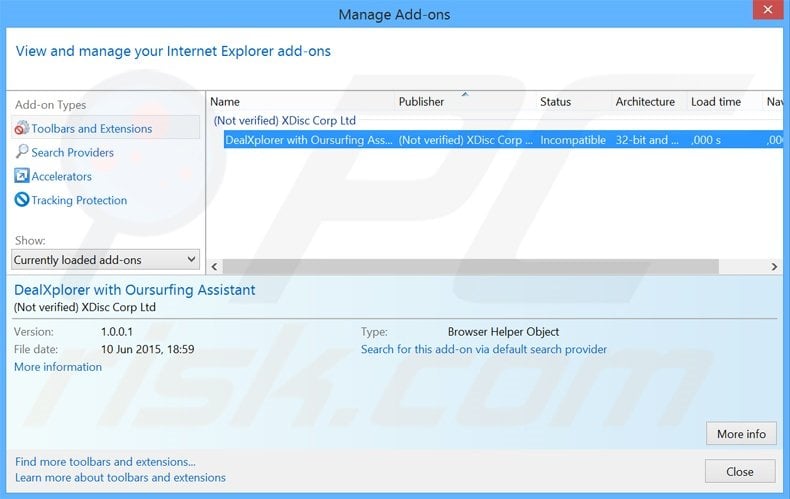Click the More info button
790x499 pixels.
click(x=741, y=433)
